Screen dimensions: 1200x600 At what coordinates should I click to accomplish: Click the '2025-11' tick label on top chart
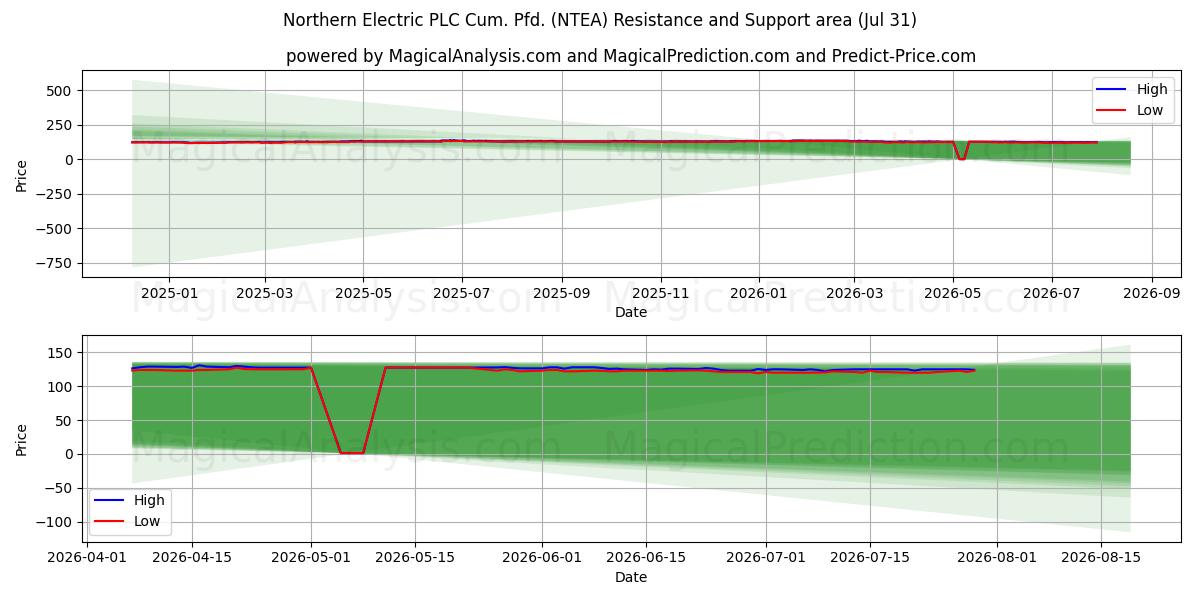[x=660, y=292]
